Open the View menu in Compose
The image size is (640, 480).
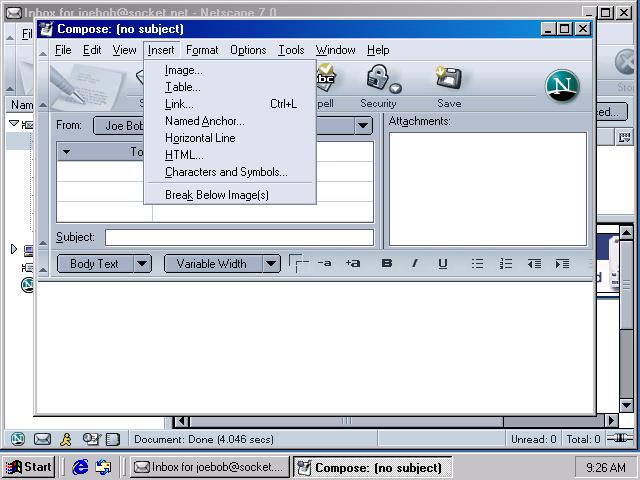pyautogui.click(x=124, y=50)
